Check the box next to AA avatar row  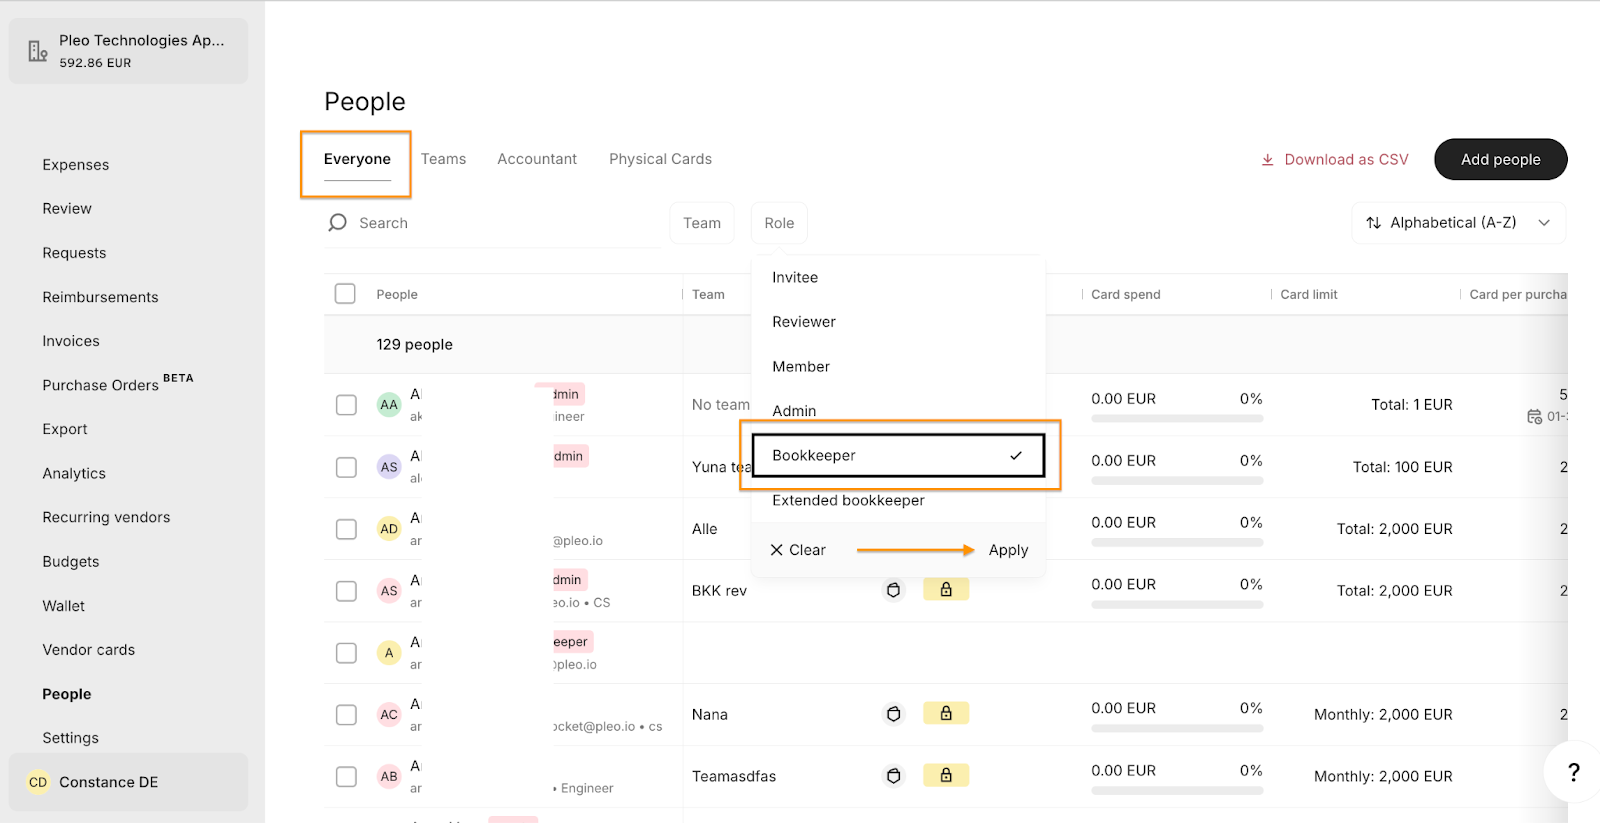pos(346,405)
